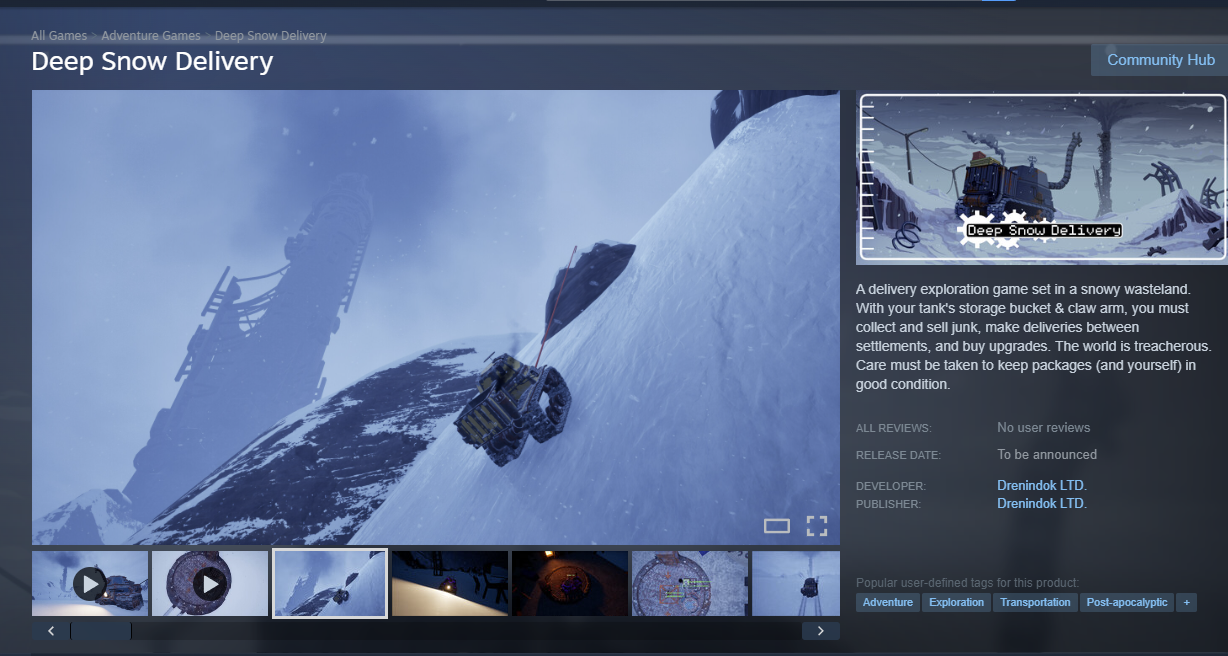Click the Deep Snow Delivery page title

tap(152, 61)
